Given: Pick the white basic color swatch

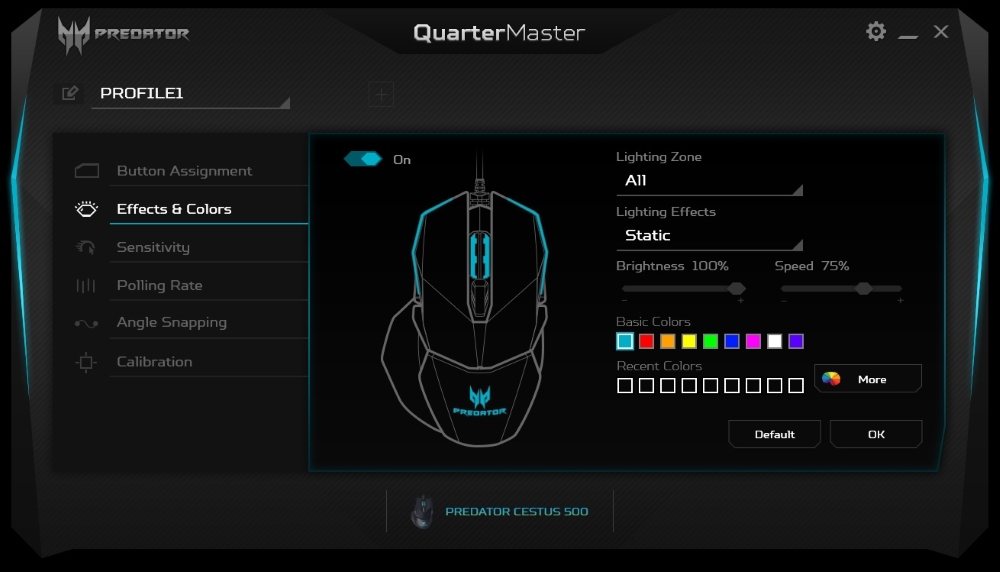Looking at the screenshot, I should tap(774, 341).
